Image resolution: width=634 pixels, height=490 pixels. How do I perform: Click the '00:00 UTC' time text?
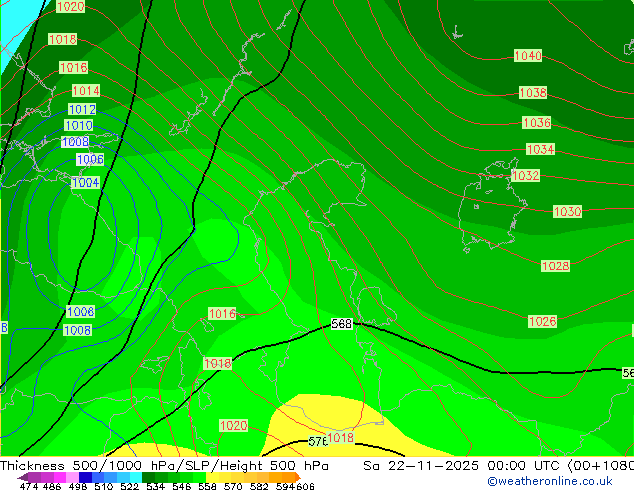click(x=525, y=466)
